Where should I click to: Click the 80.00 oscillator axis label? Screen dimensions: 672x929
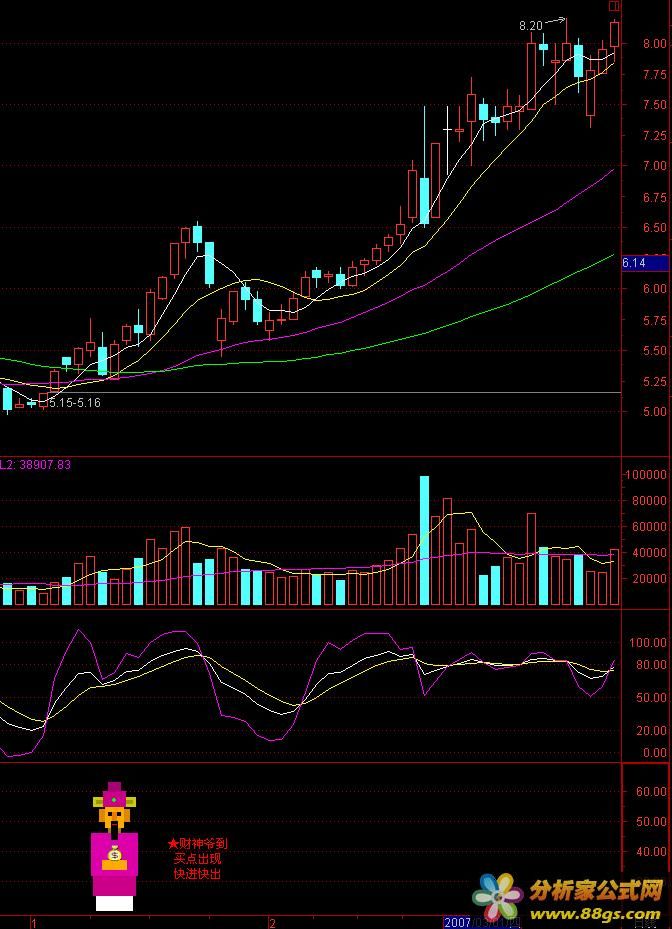click(651, 665)
